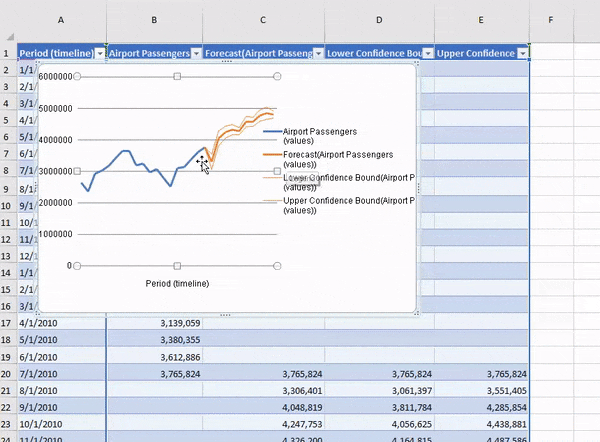Select upper bound cell 4,285,854
This screenshot has height=442, width=600.
pyautogui.click(x=482, y=408)
